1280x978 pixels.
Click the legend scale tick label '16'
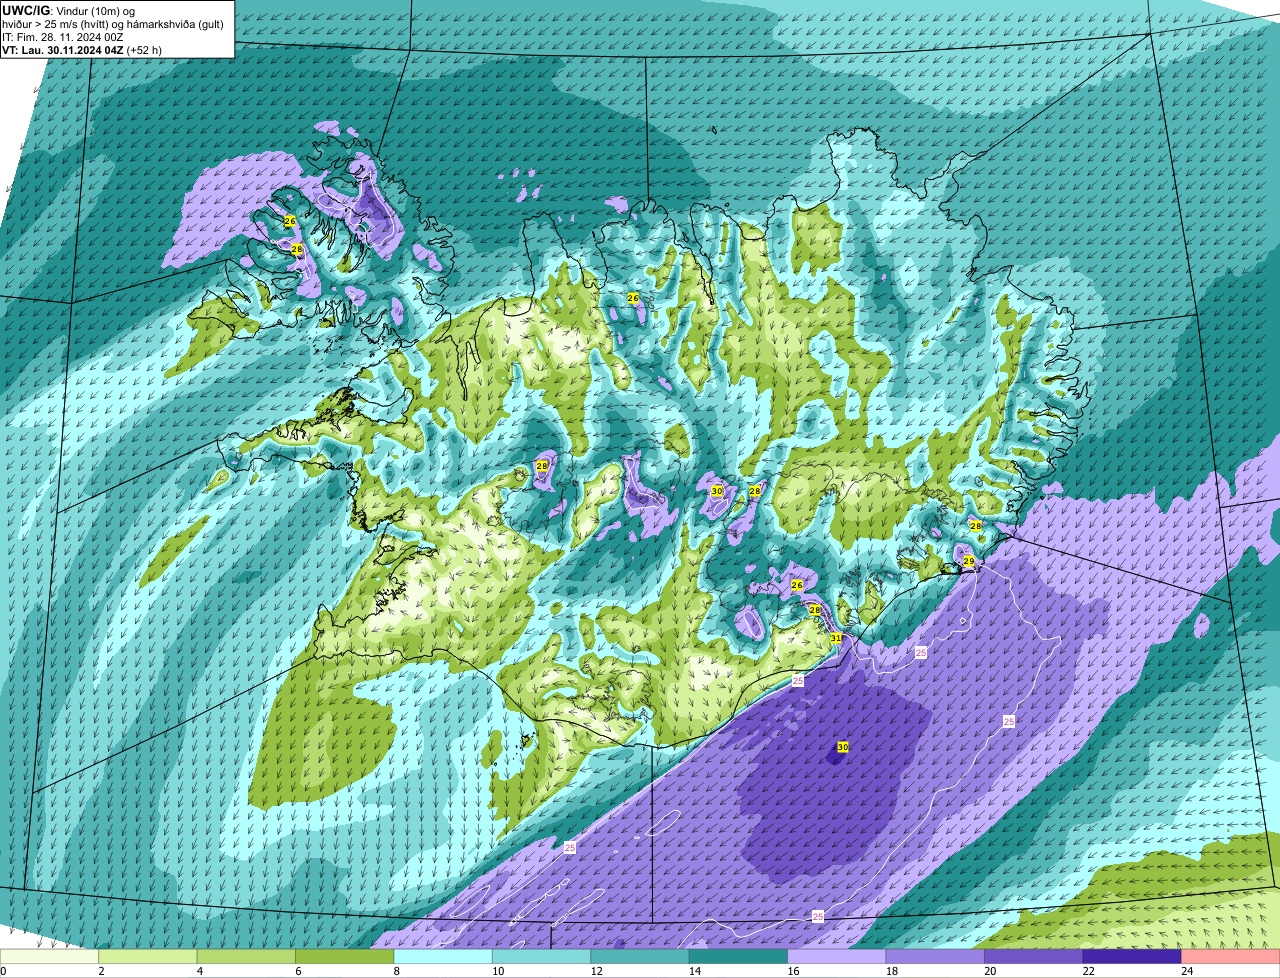tap(793, 971)
